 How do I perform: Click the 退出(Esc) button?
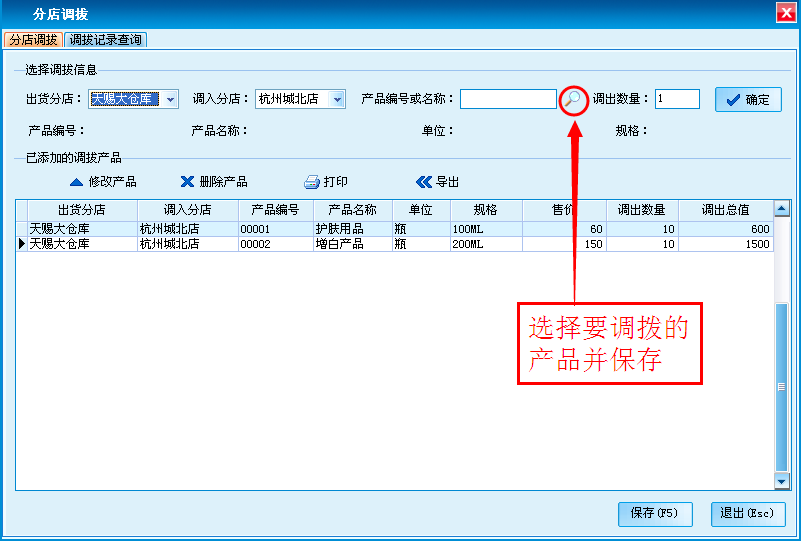coord(747,513)
